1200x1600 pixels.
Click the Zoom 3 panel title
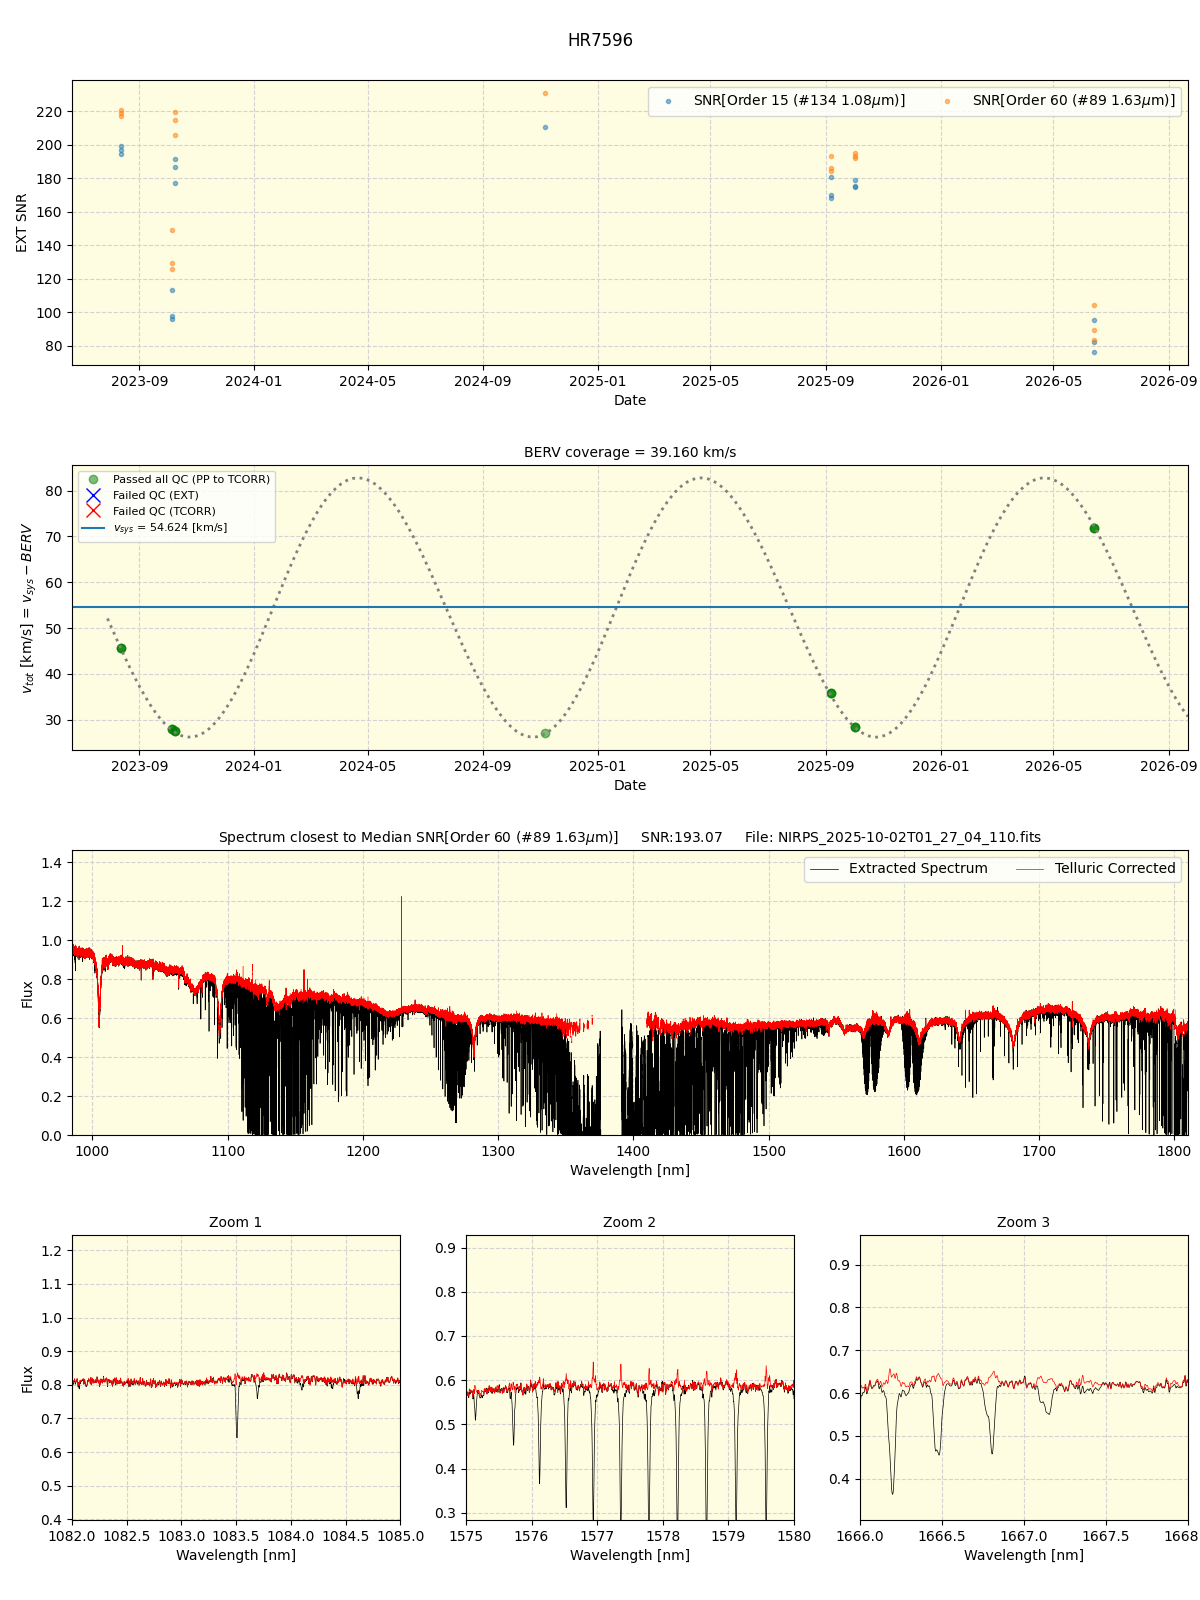(x=1024, y=1223)
